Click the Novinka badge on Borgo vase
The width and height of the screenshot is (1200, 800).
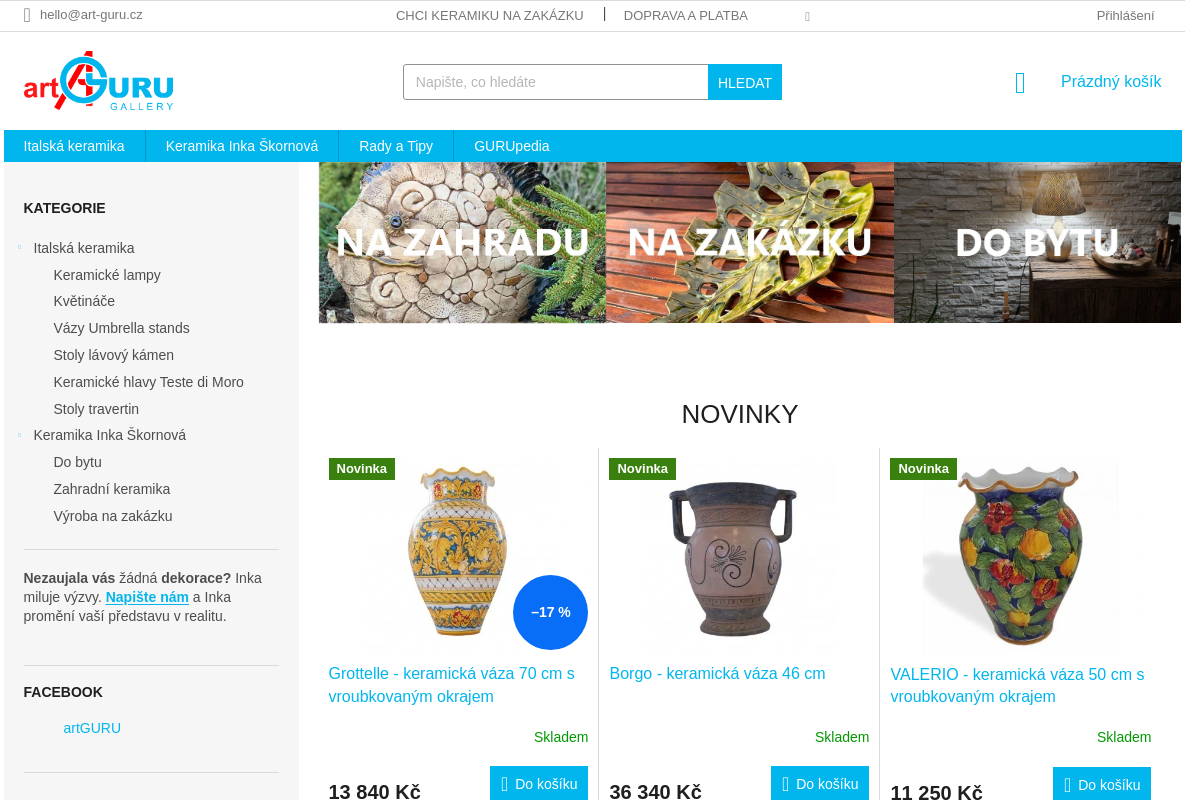click(x=642, y=468)
